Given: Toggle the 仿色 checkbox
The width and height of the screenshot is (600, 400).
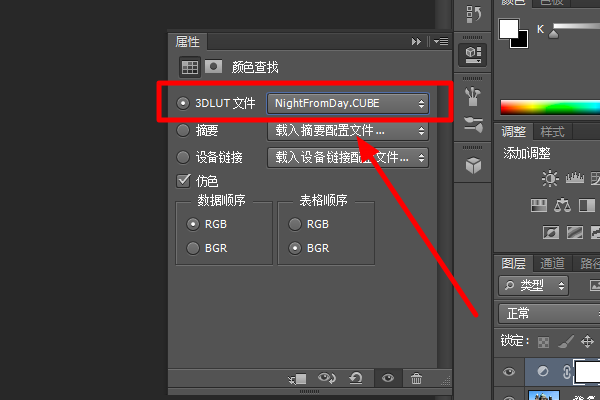Looking at the screenshot, I should point(184,181).
